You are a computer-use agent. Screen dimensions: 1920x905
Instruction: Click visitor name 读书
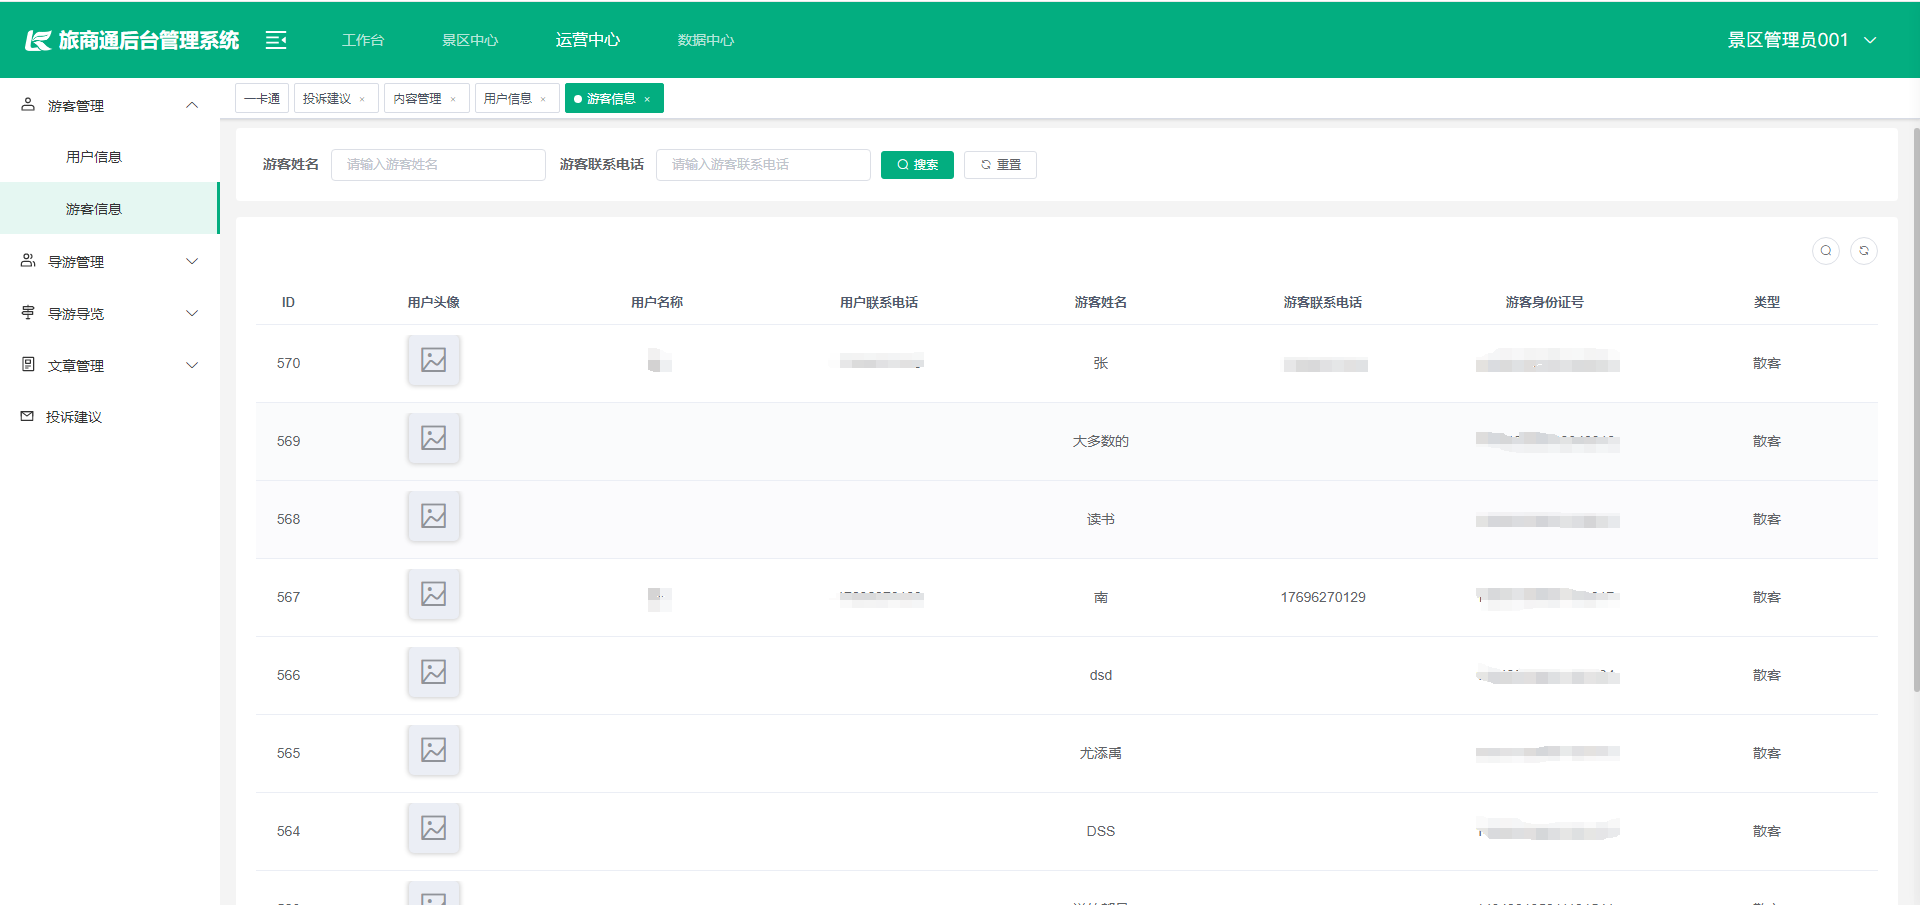pos(1101,519)
